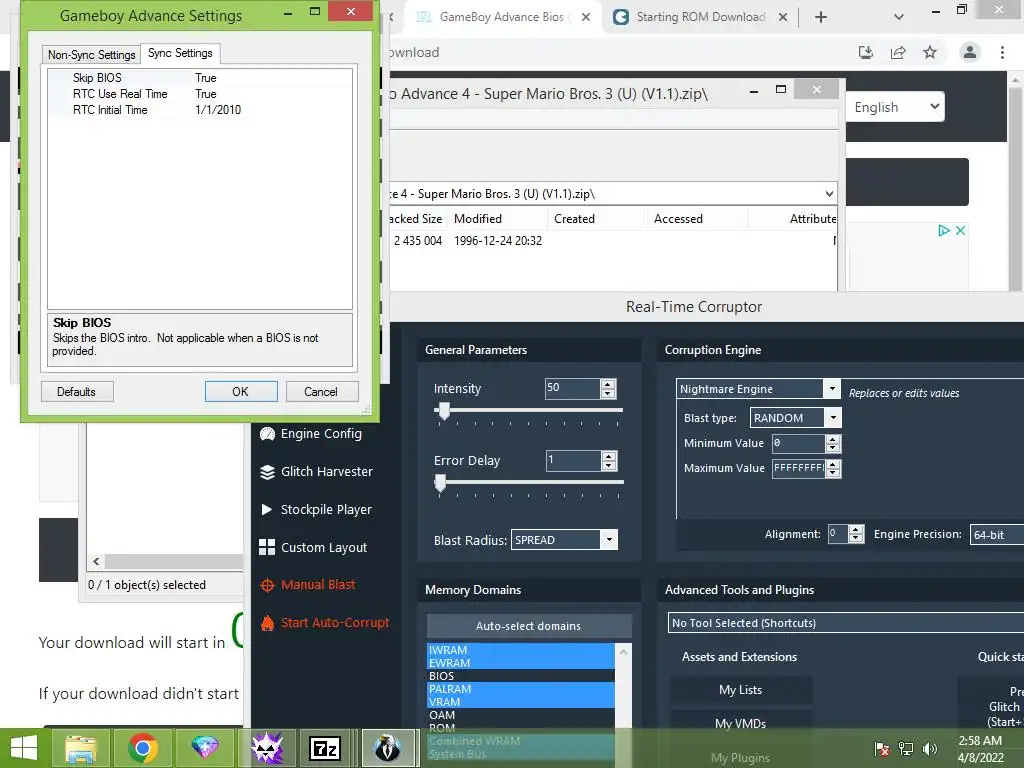Click the Manual Blast crosshair icon
Viewport: 1024px width, 768px height.
click(x=267, y=585)
